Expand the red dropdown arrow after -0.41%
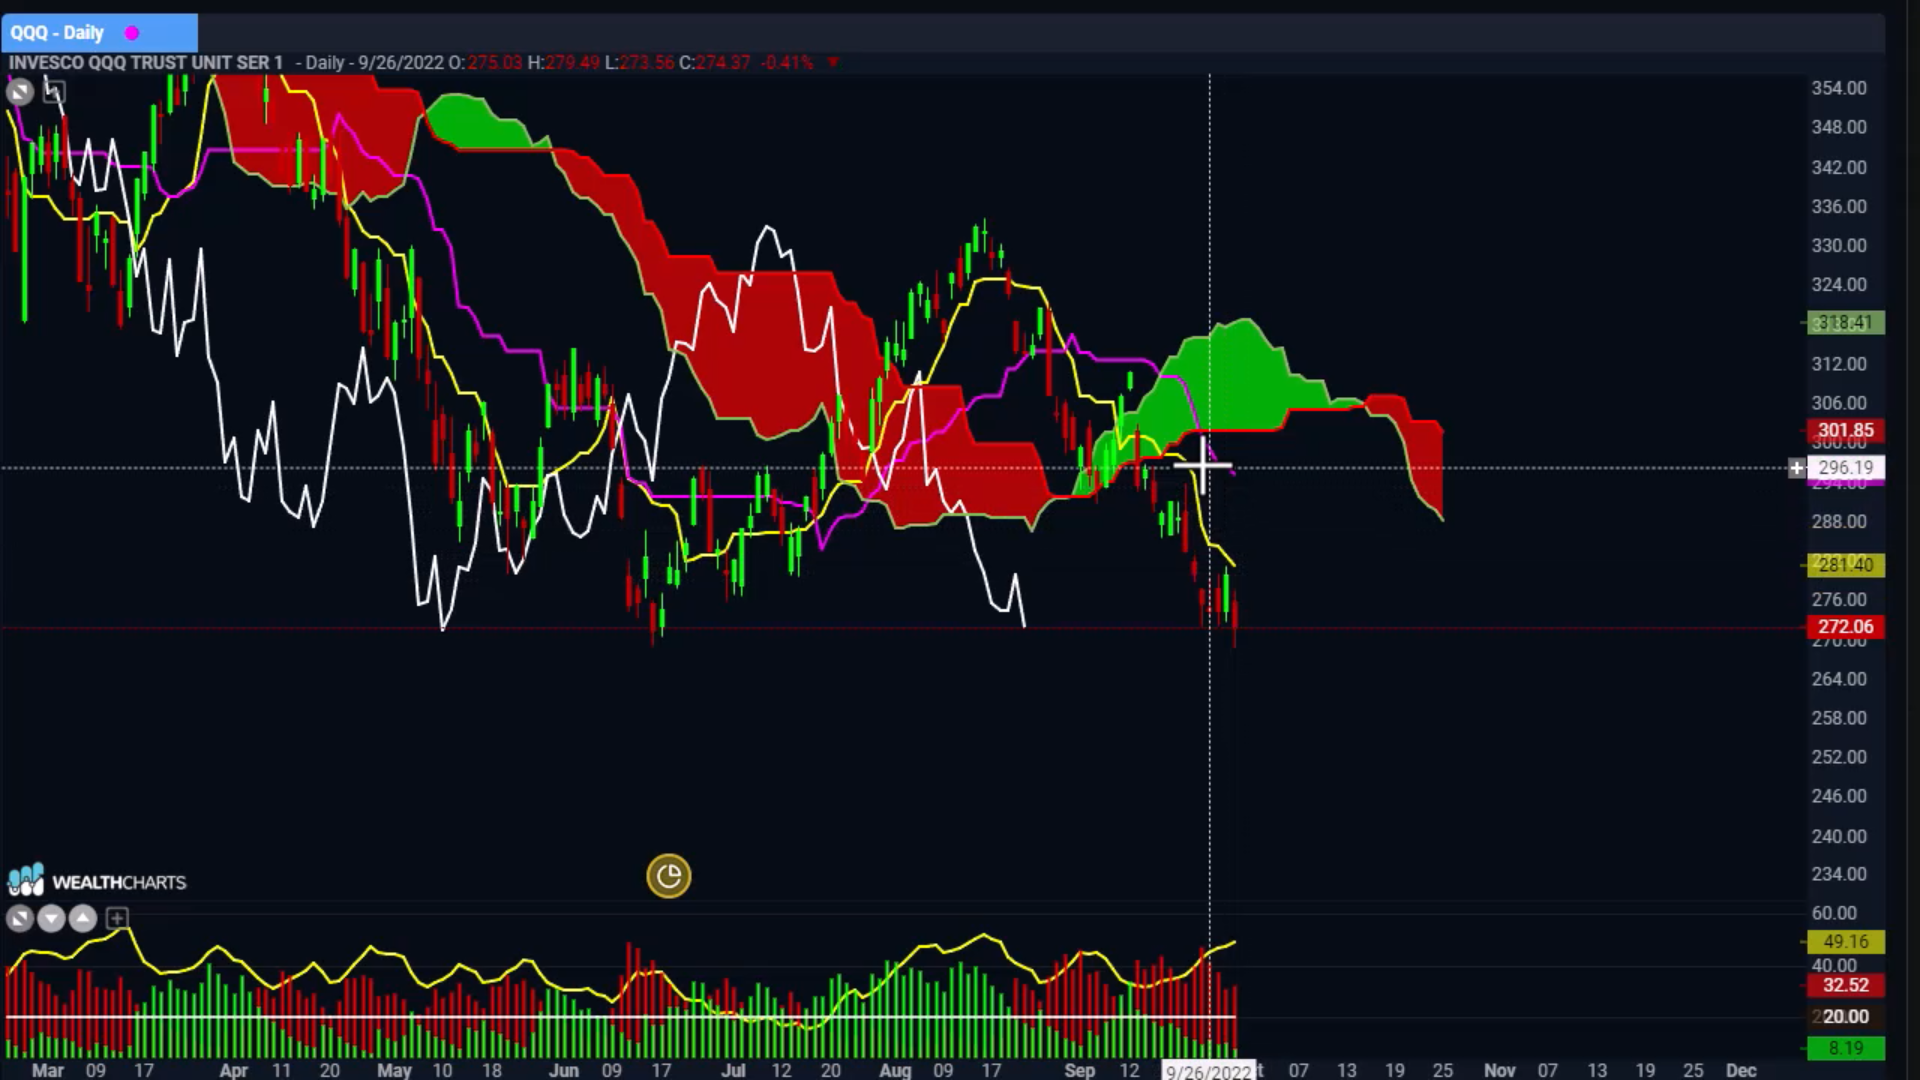 [x=833, y=62]
